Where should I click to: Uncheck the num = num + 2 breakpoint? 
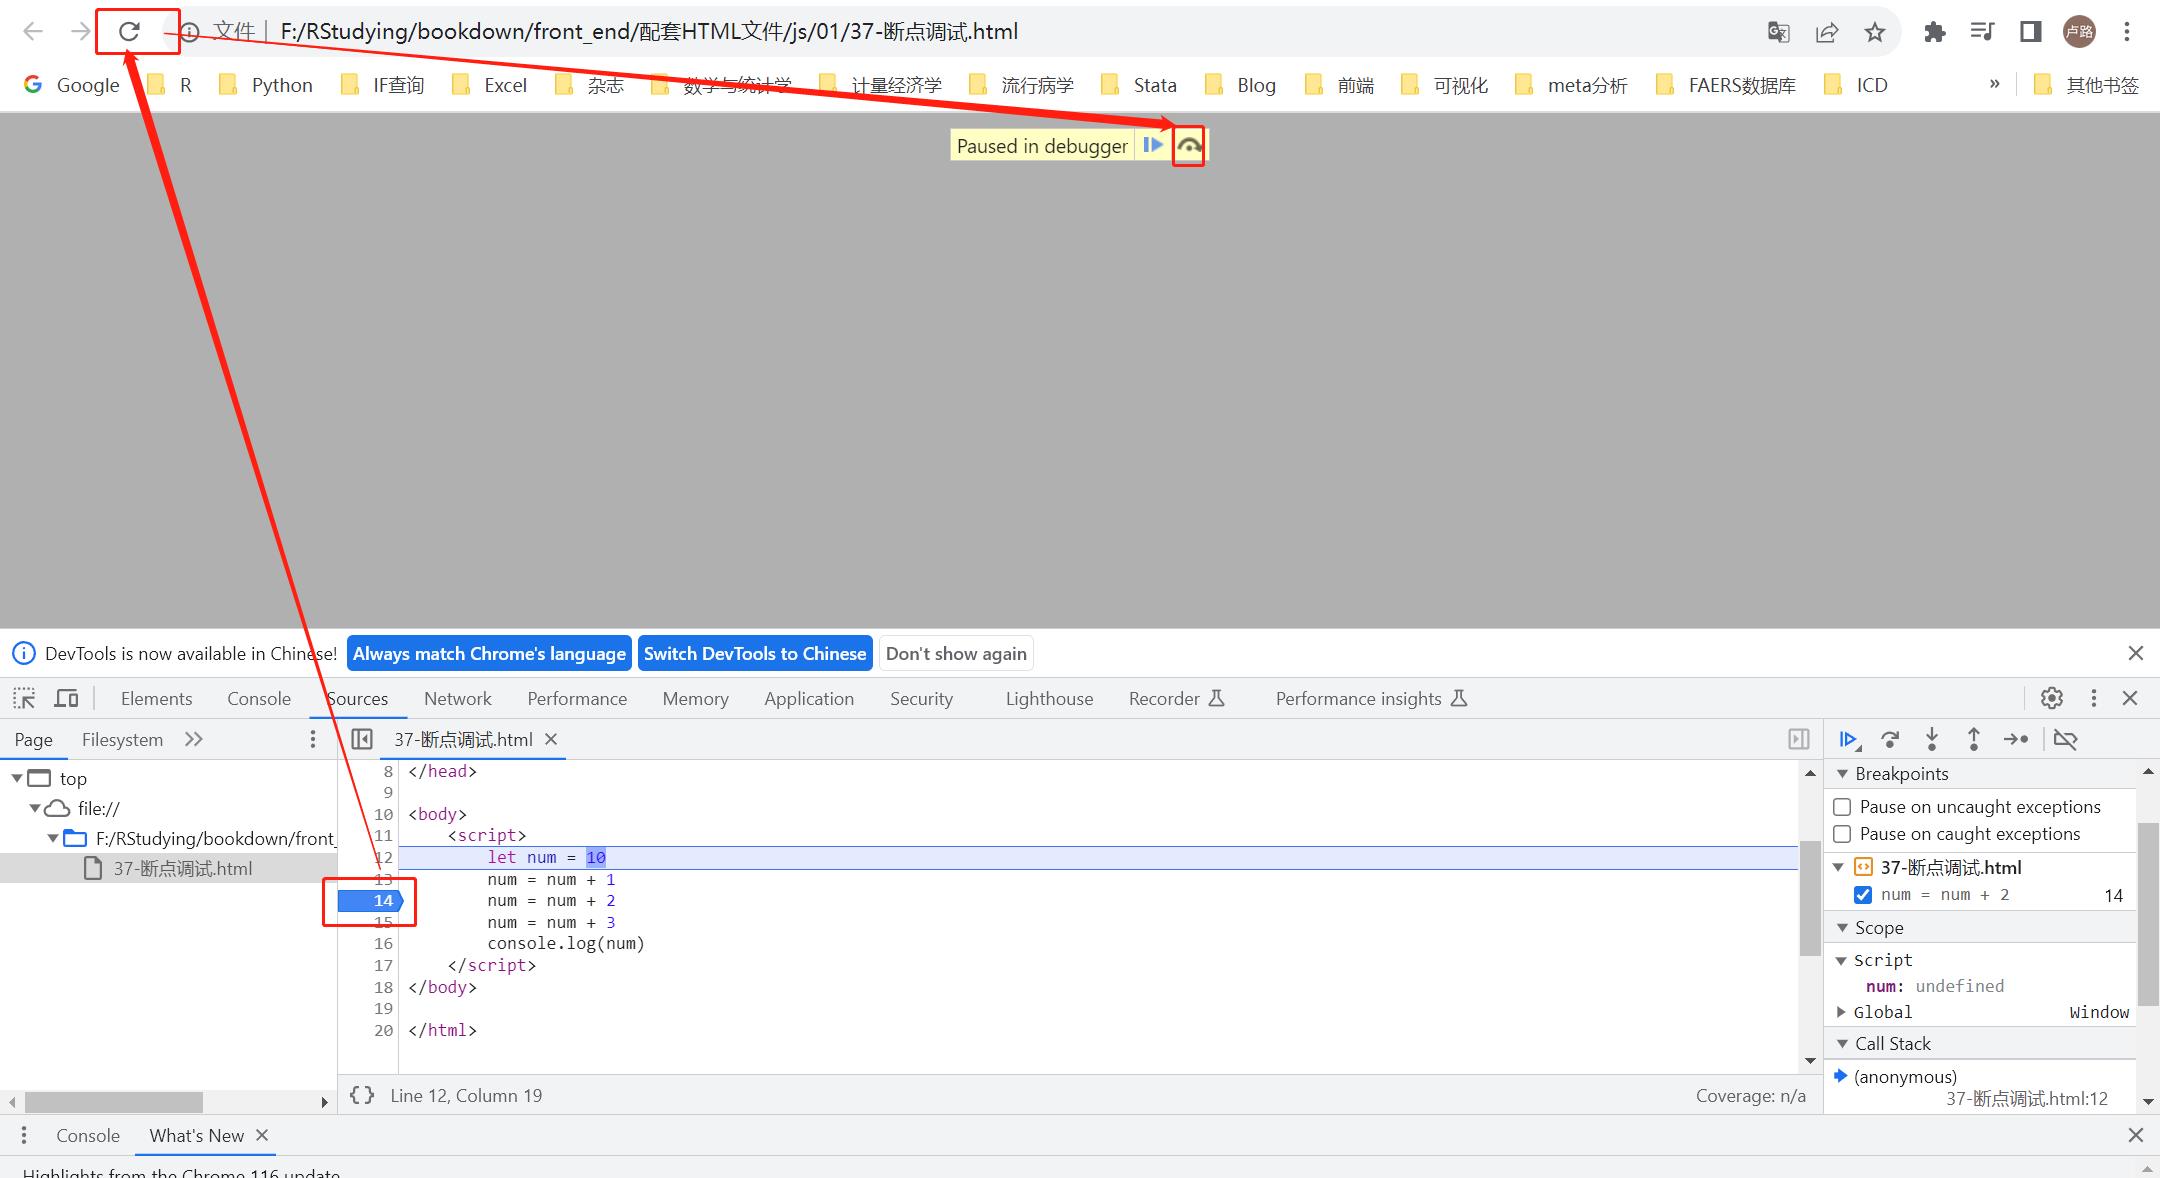point(1863,895)
